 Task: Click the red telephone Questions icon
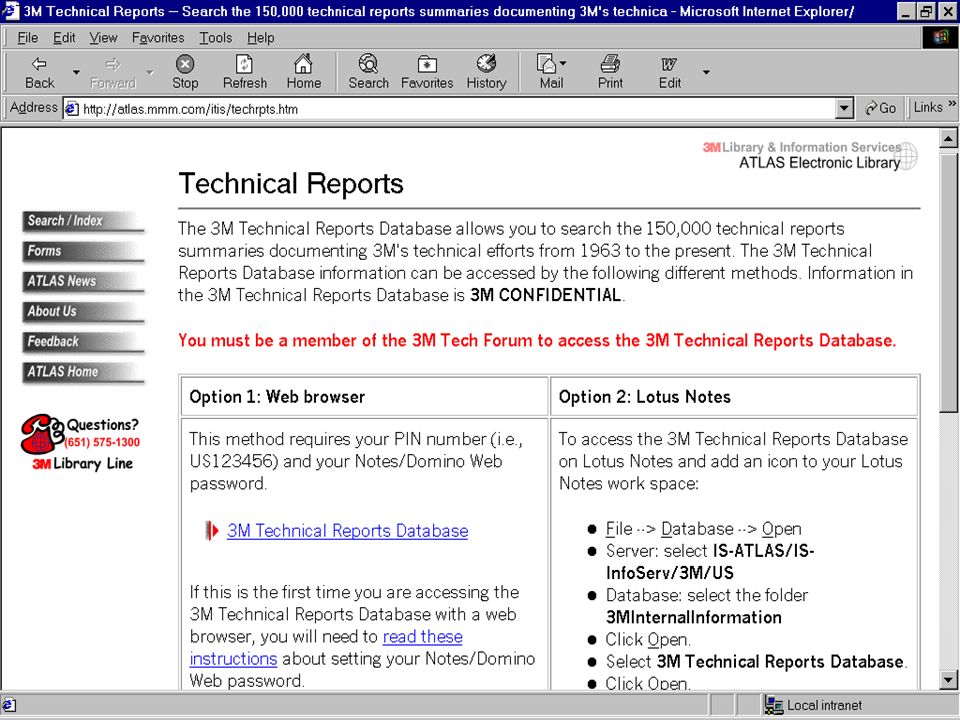click(x=42, y=433)
